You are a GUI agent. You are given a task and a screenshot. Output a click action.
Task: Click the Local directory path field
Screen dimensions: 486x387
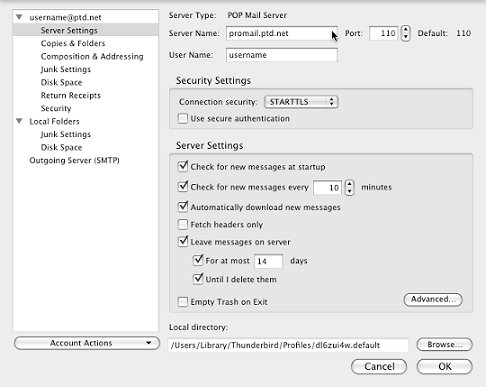(x=288, y=345)
